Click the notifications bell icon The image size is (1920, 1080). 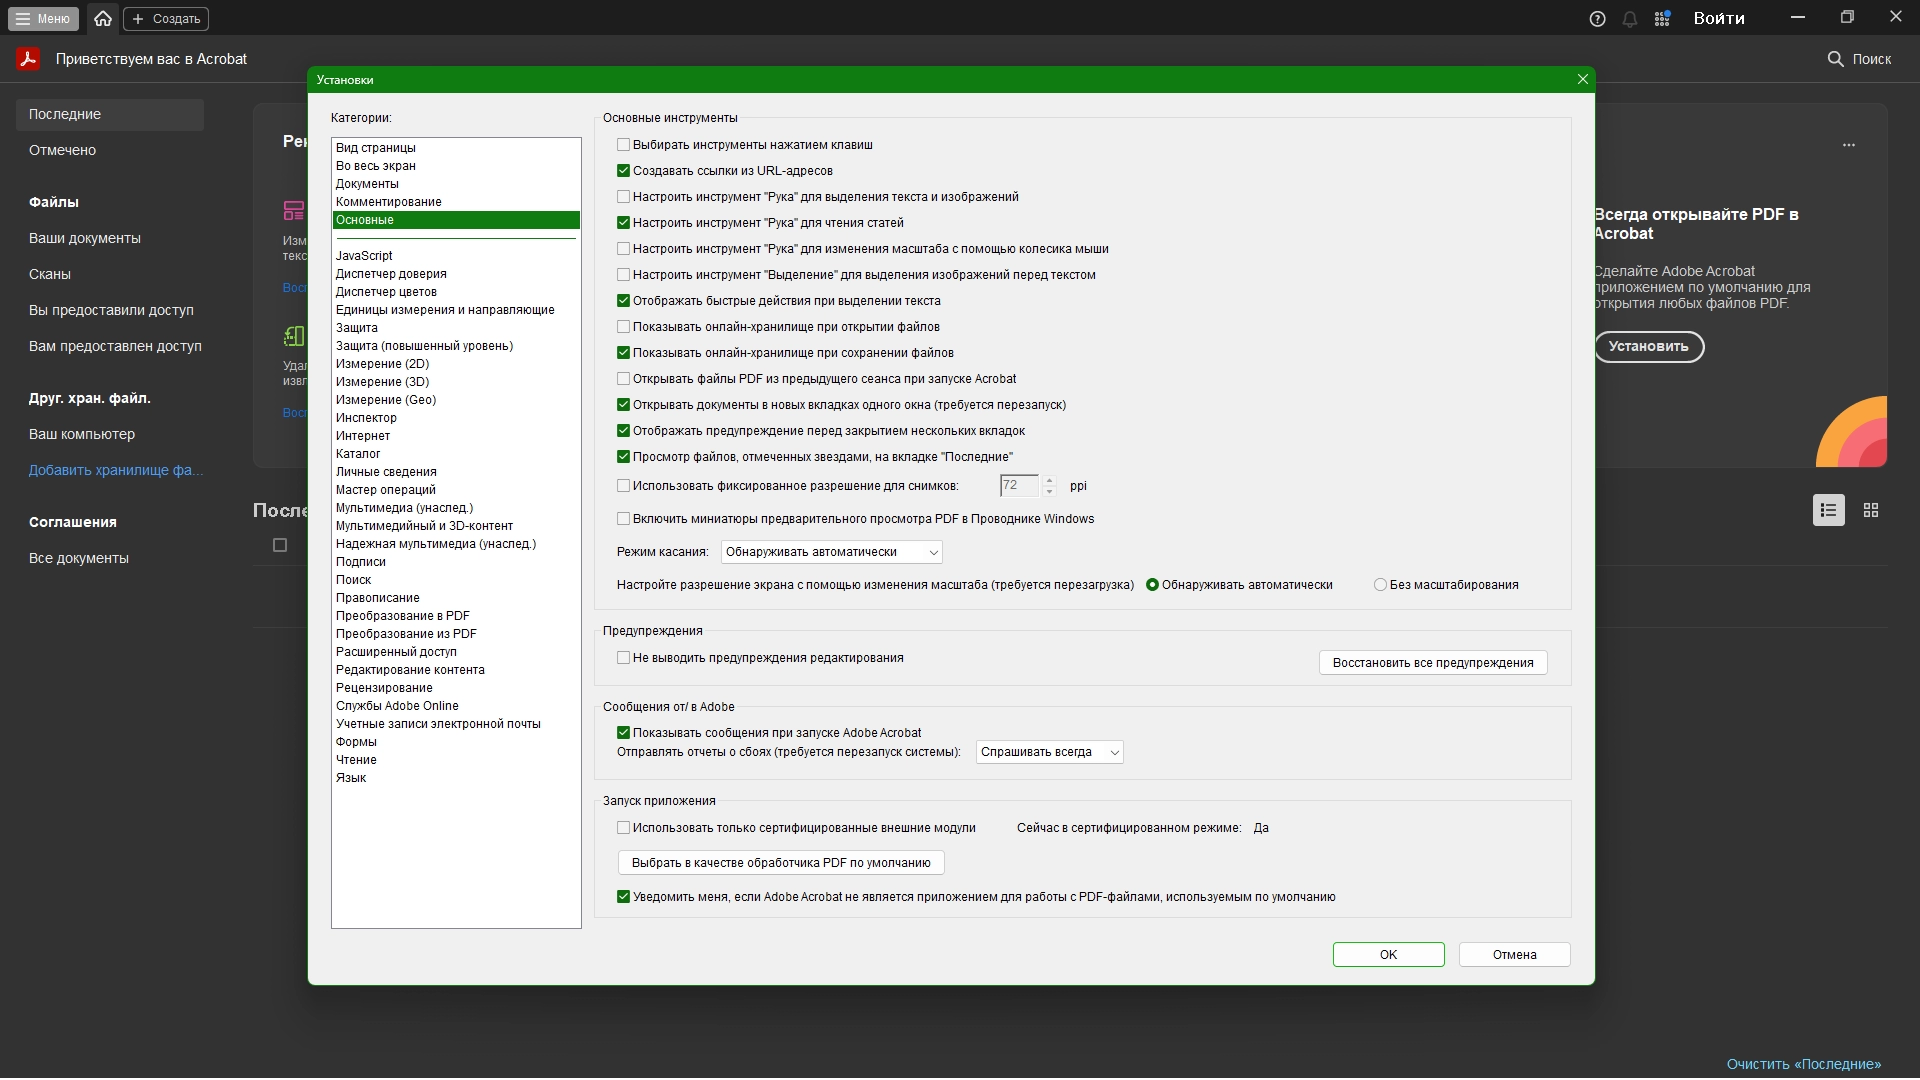coord(1629,19)
